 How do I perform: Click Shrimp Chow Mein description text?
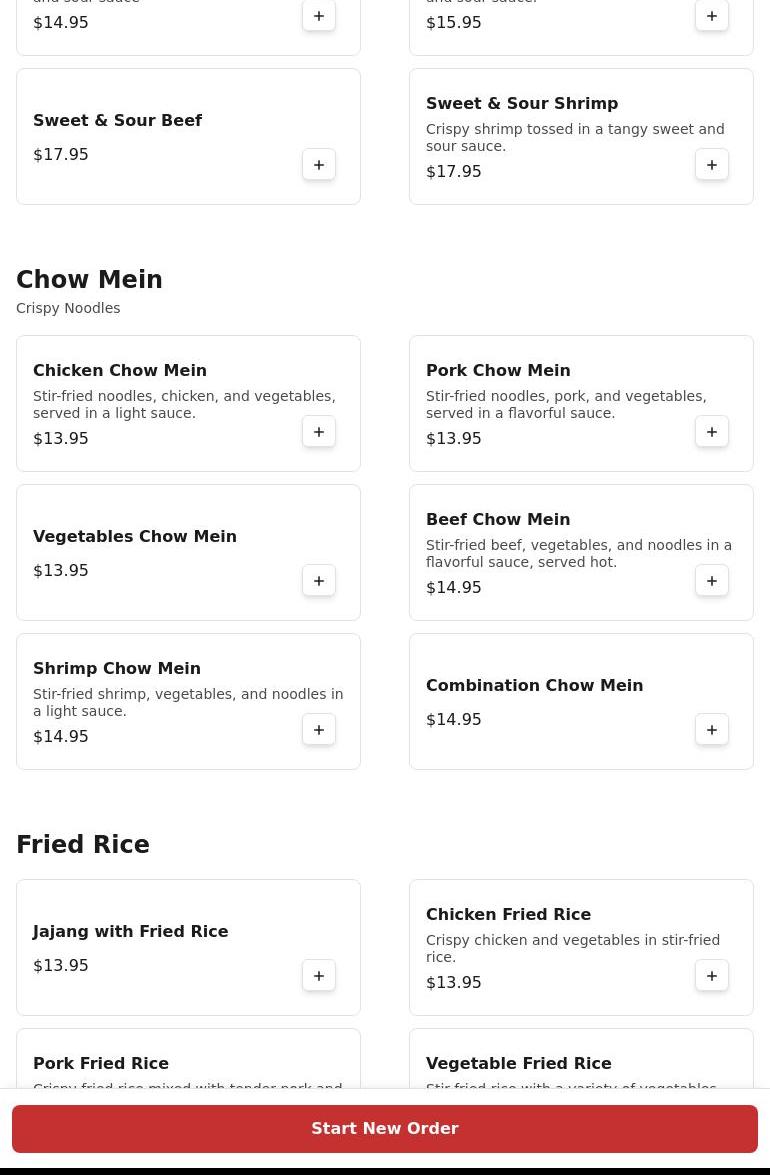point(188,702)
